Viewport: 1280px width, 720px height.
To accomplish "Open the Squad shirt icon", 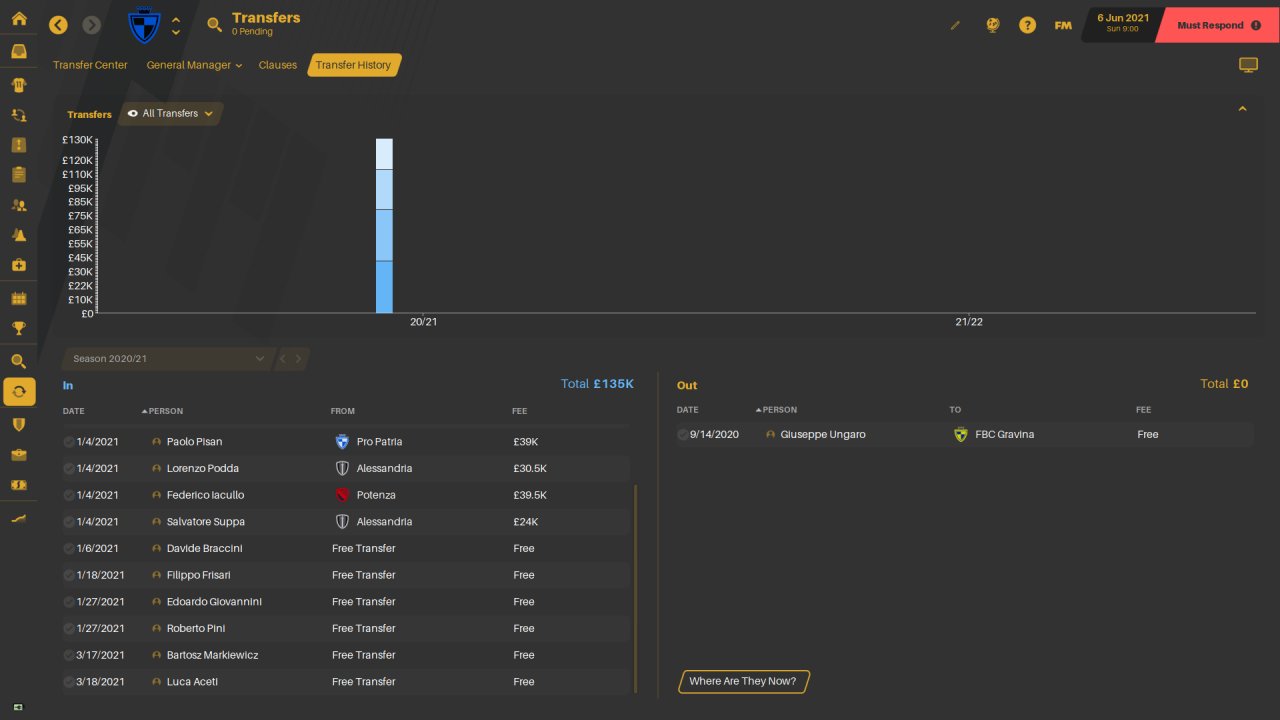I will (x=19, y=85).
